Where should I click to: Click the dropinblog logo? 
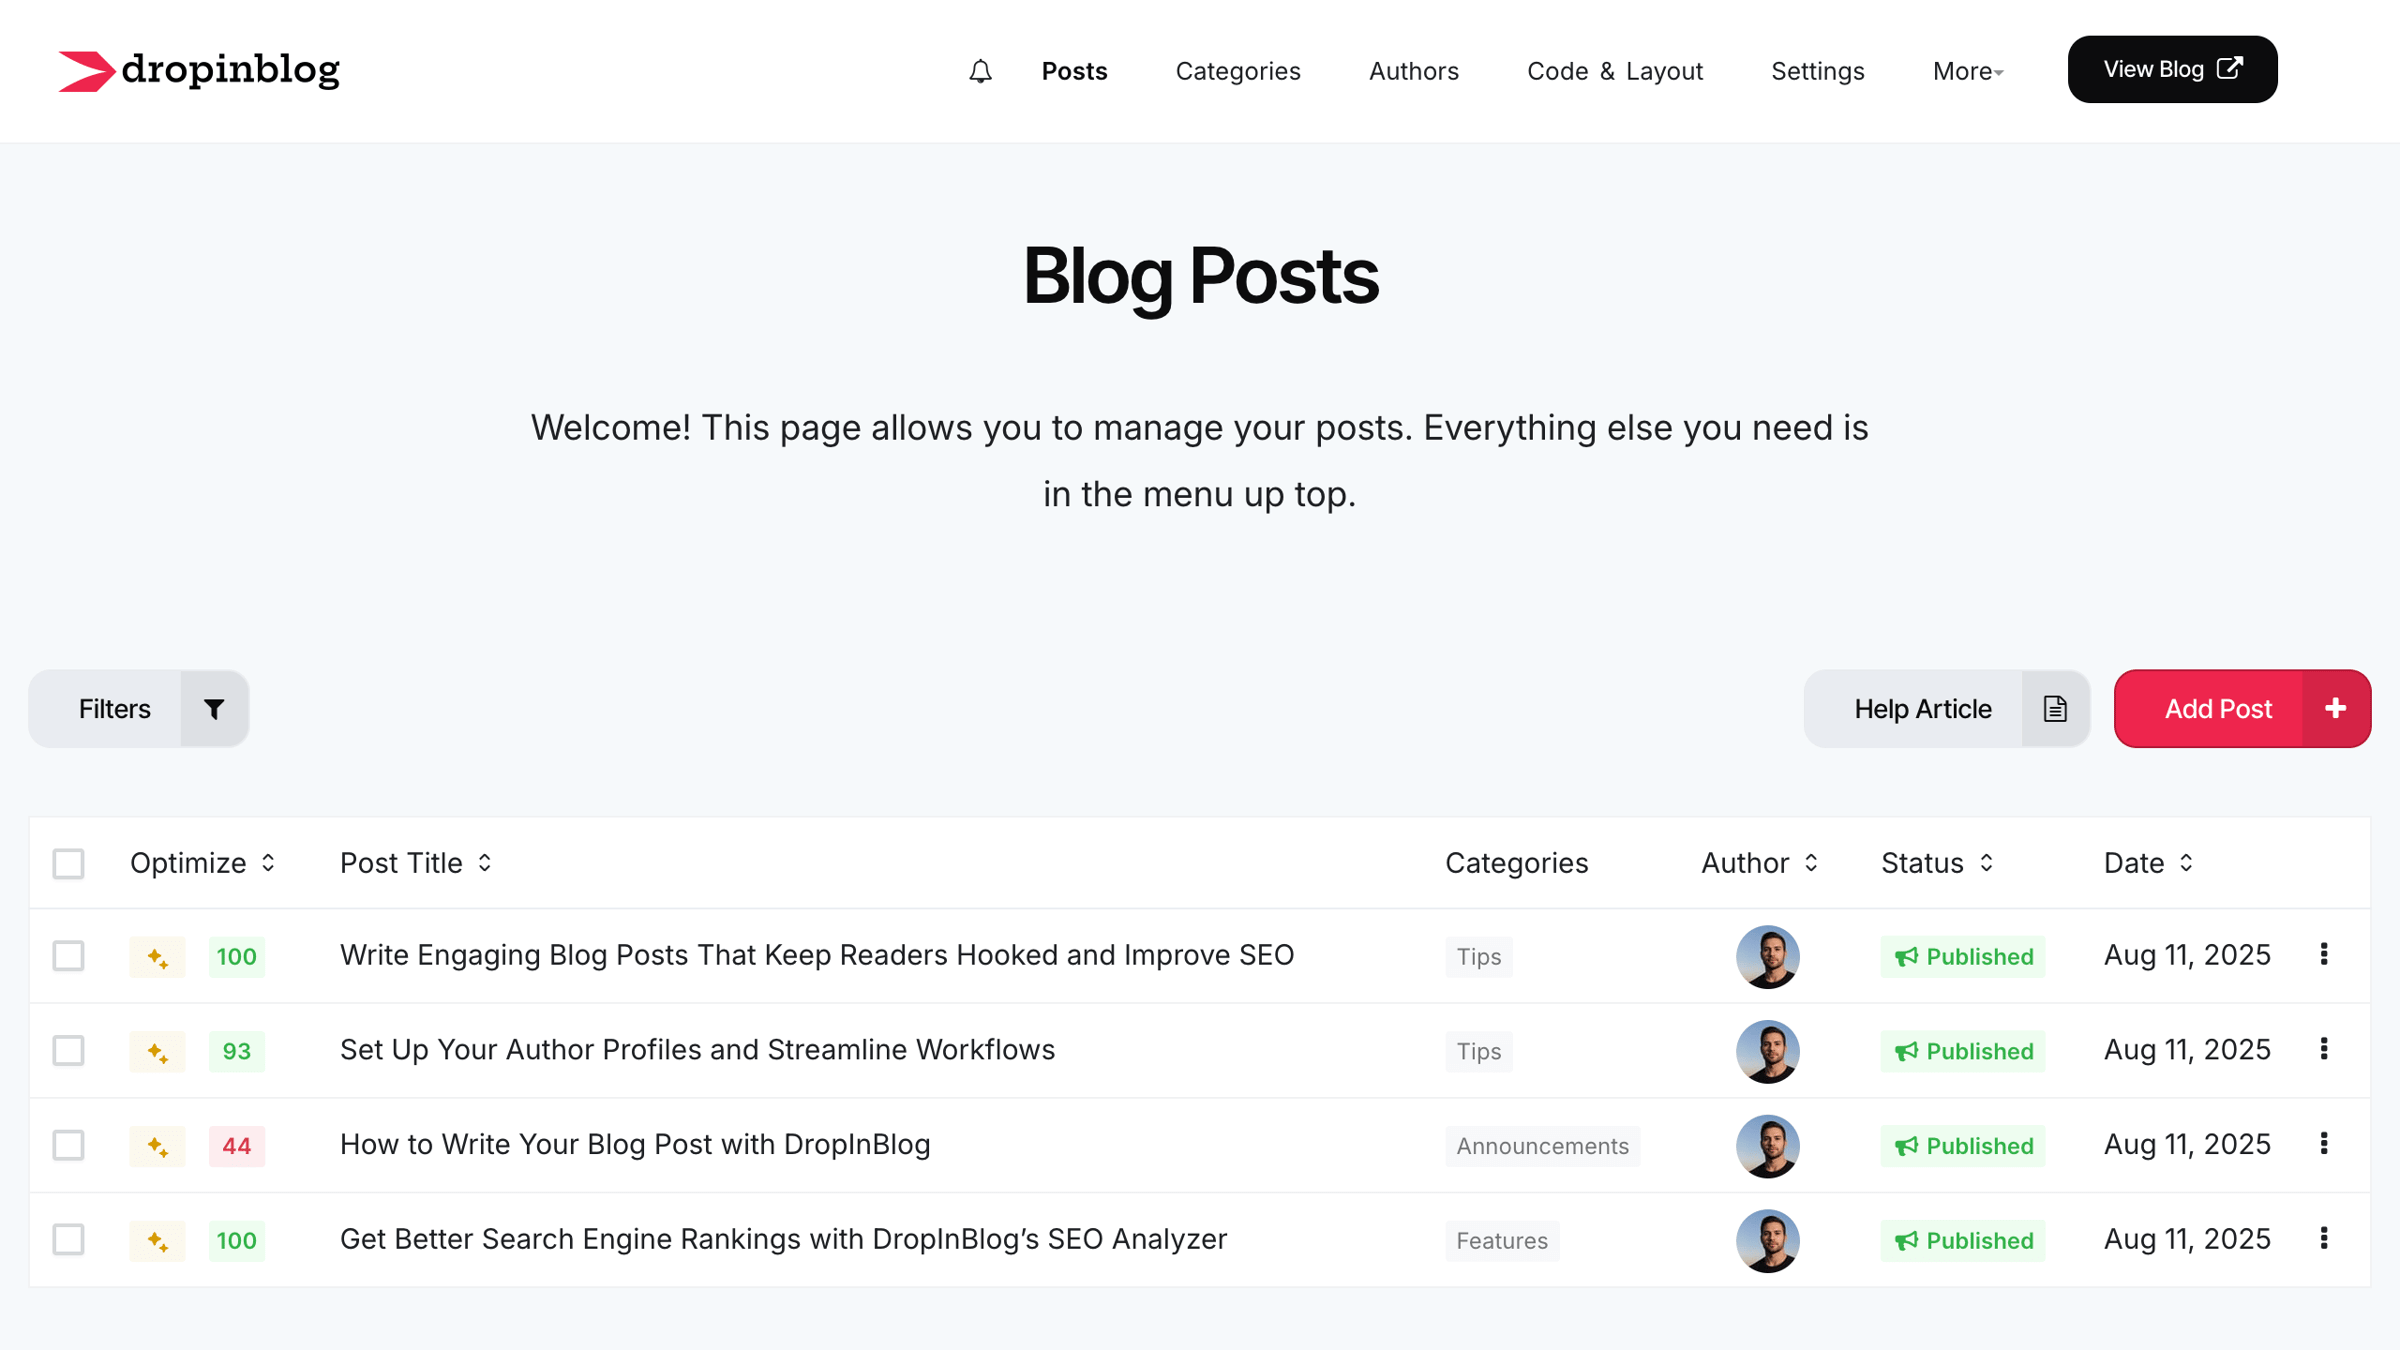pos(199,70)
